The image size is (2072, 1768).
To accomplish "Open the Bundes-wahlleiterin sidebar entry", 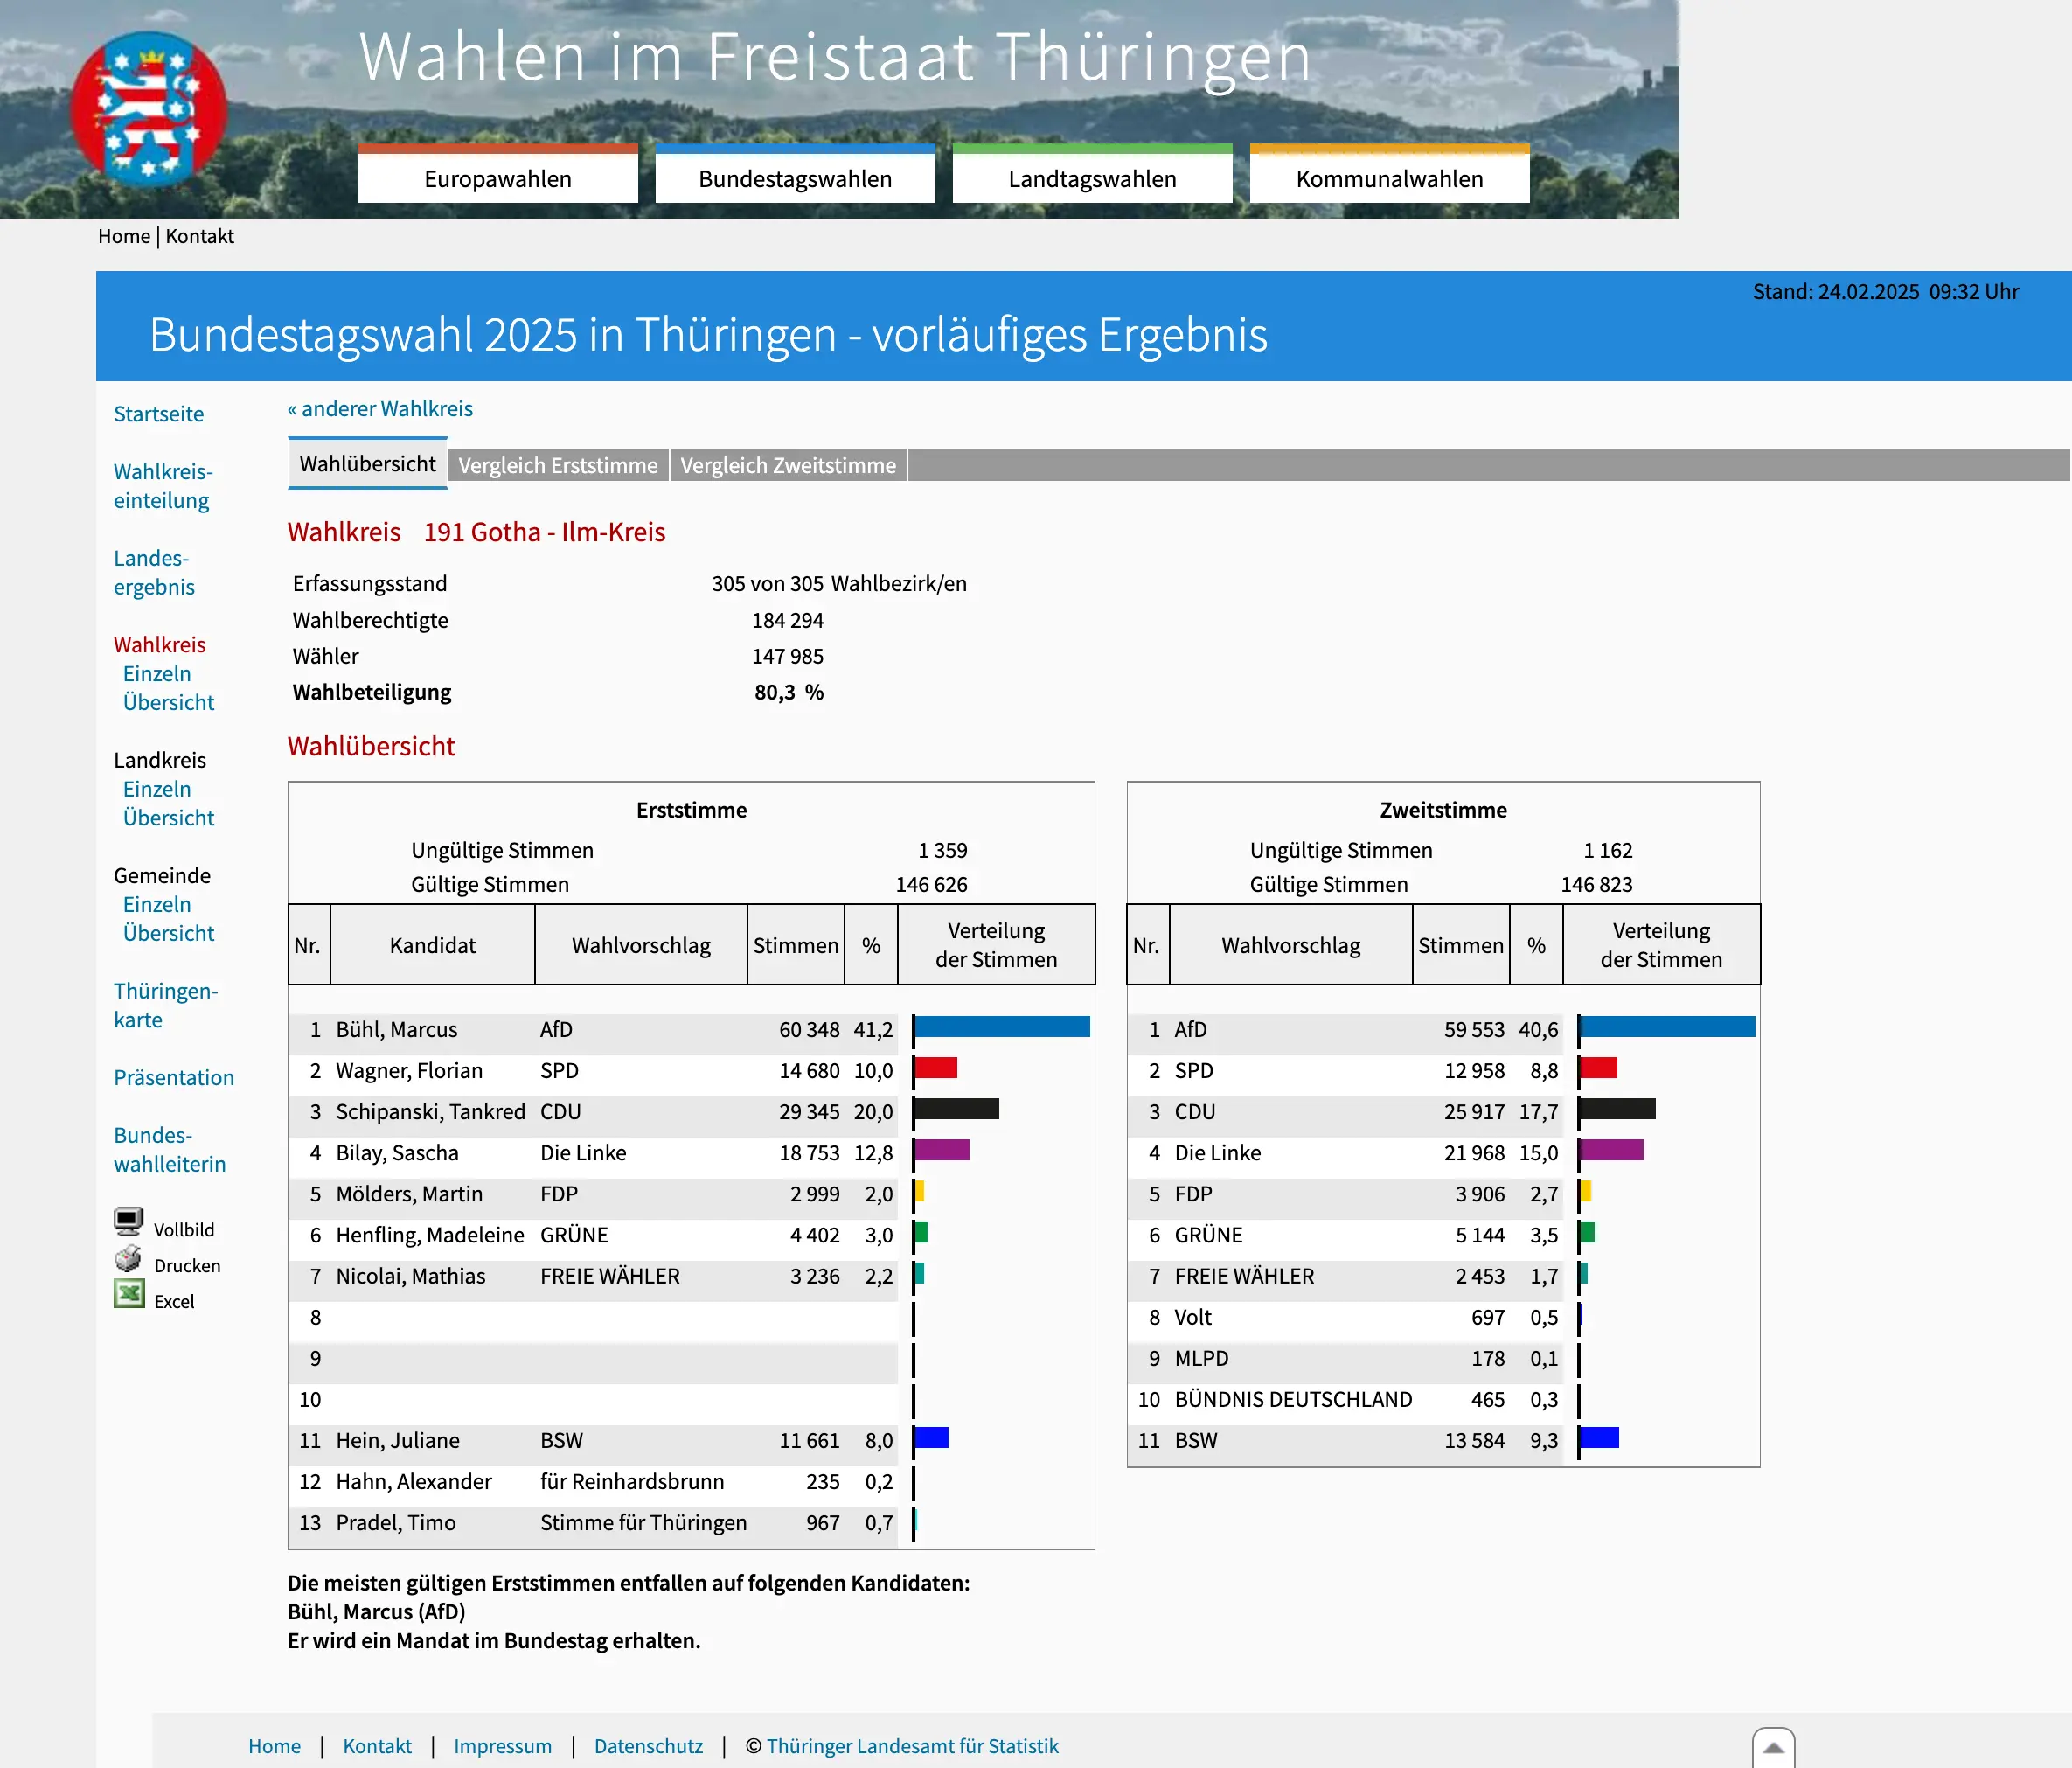I will (170, 1149).
